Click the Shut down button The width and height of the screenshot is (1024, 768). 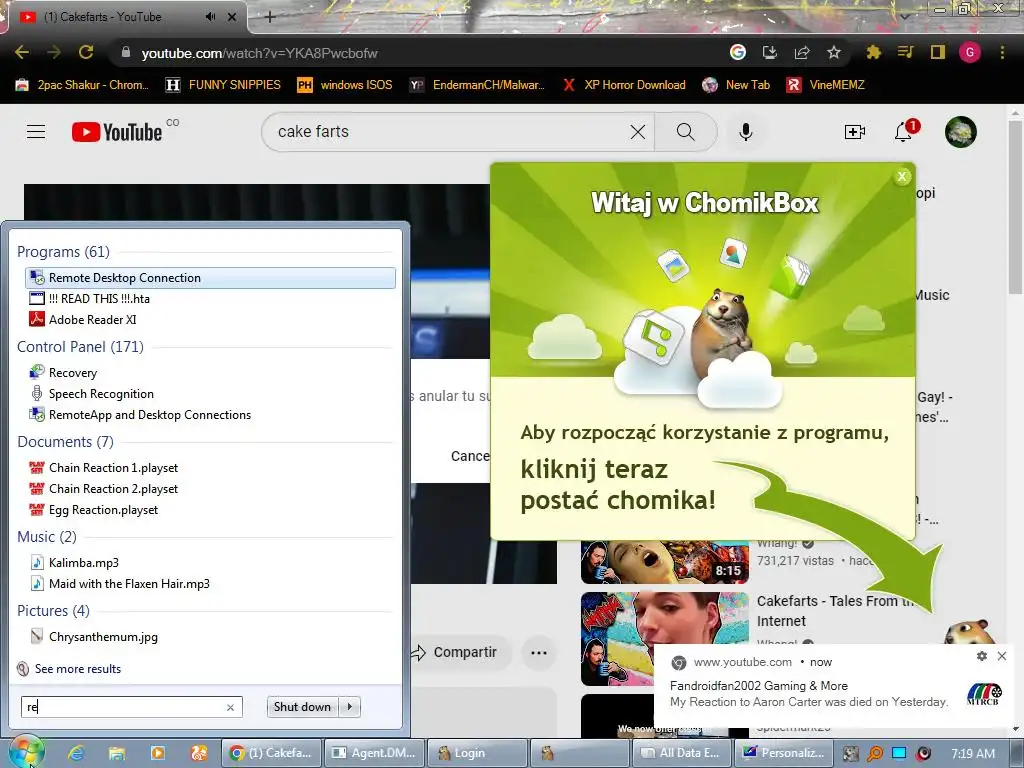coord(302,707)
